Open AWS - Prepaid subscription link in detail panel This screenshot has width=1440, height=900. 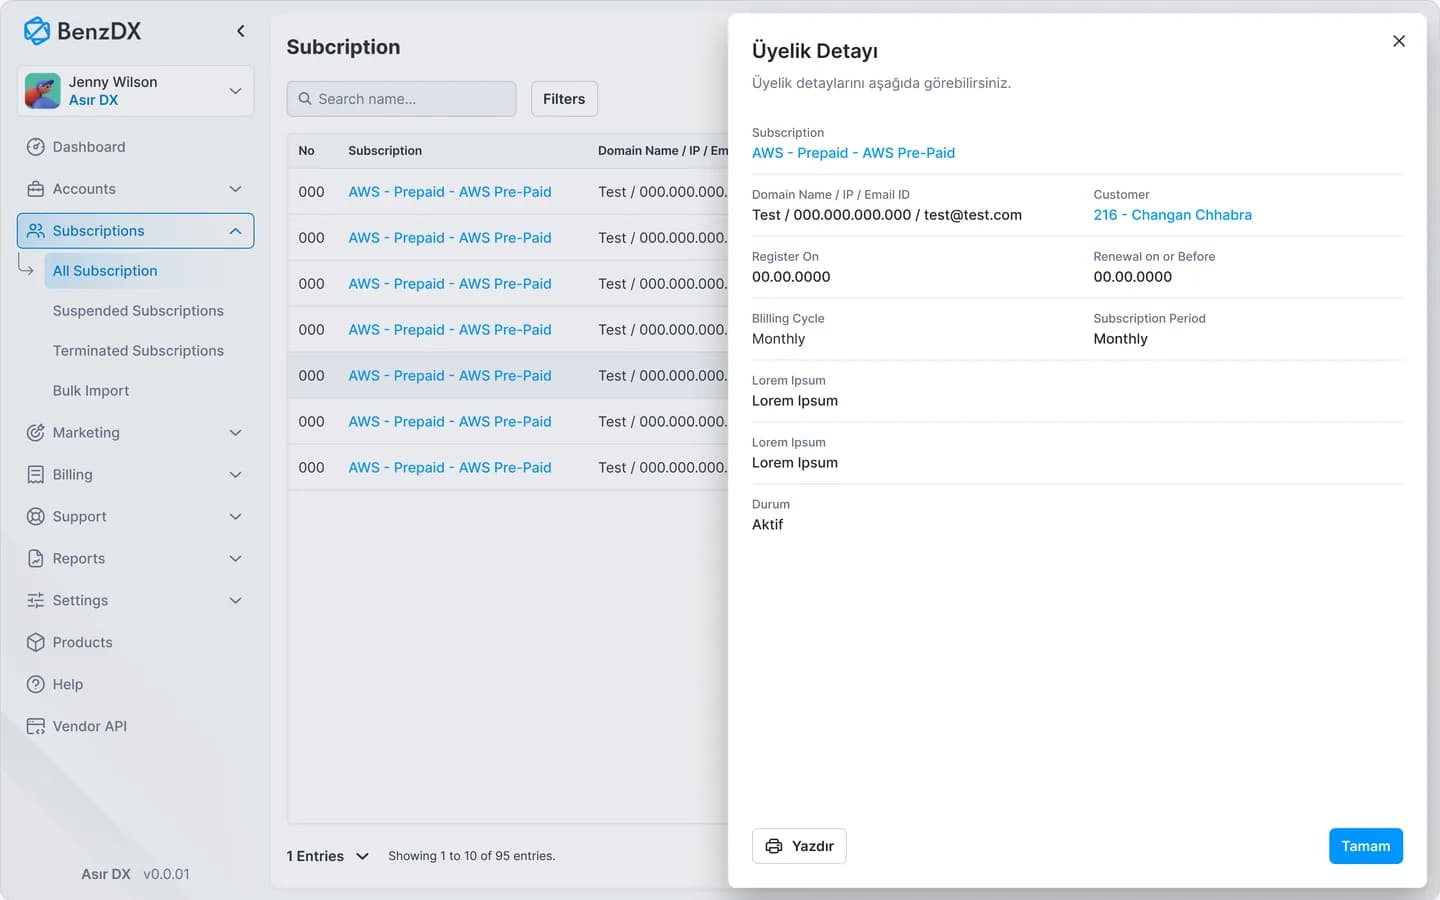pyautogui.click(x=853, y=153)
